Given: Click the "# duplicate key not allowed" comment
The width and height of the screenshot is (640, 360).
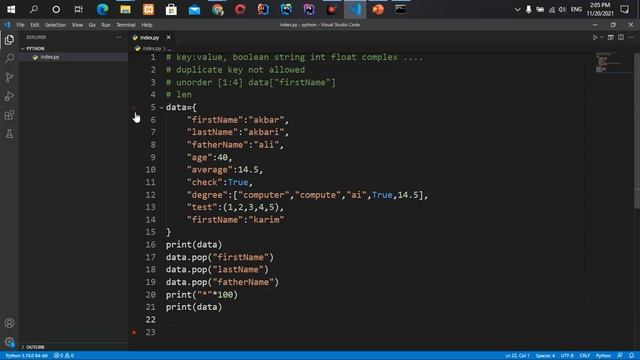Looking at the screenshot, I should pos(235,70).
